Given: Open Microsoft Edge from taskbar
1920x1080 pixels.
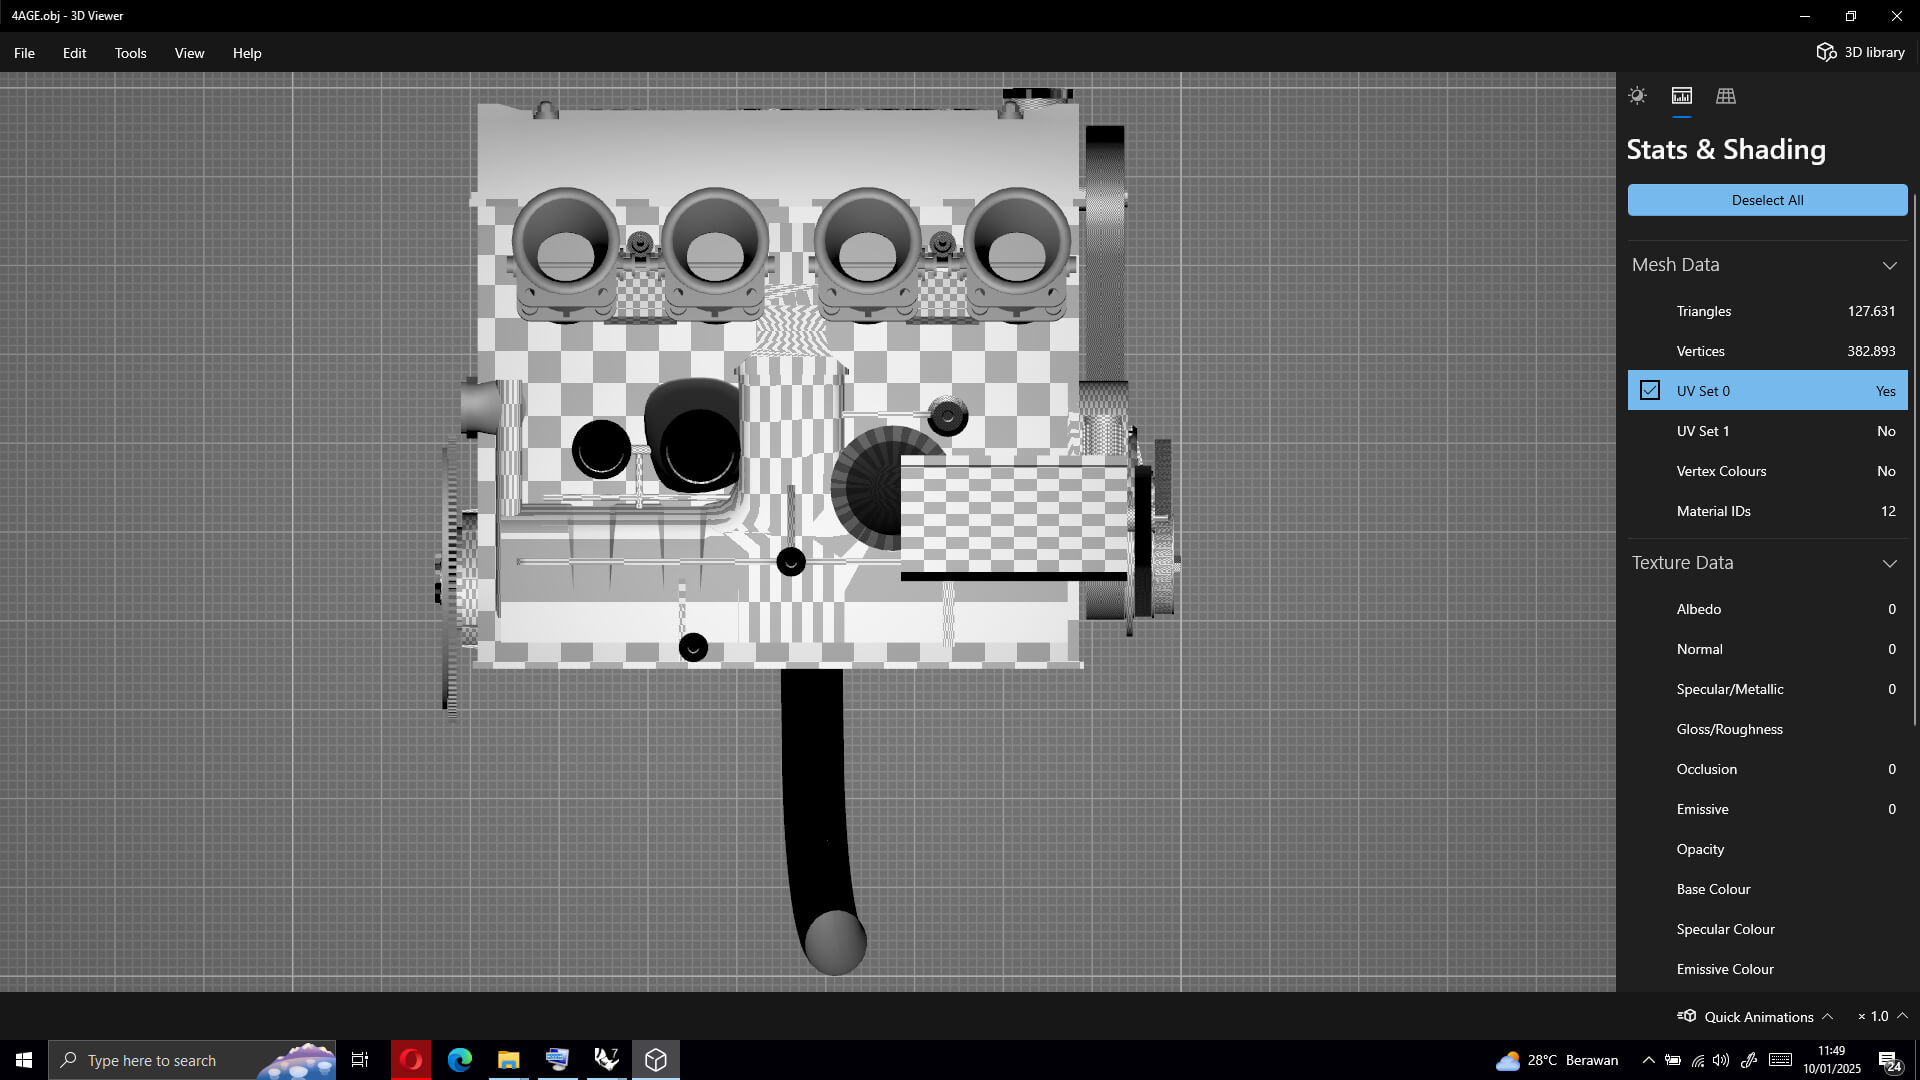Looking at the screenshot, I should click(460, 1060).
